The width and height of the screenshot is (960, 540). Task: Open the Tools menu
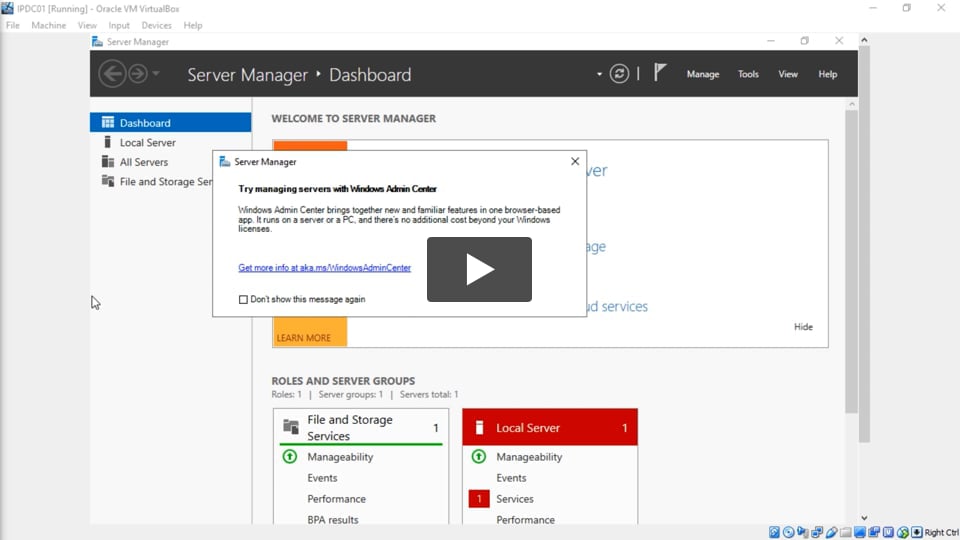748,74
